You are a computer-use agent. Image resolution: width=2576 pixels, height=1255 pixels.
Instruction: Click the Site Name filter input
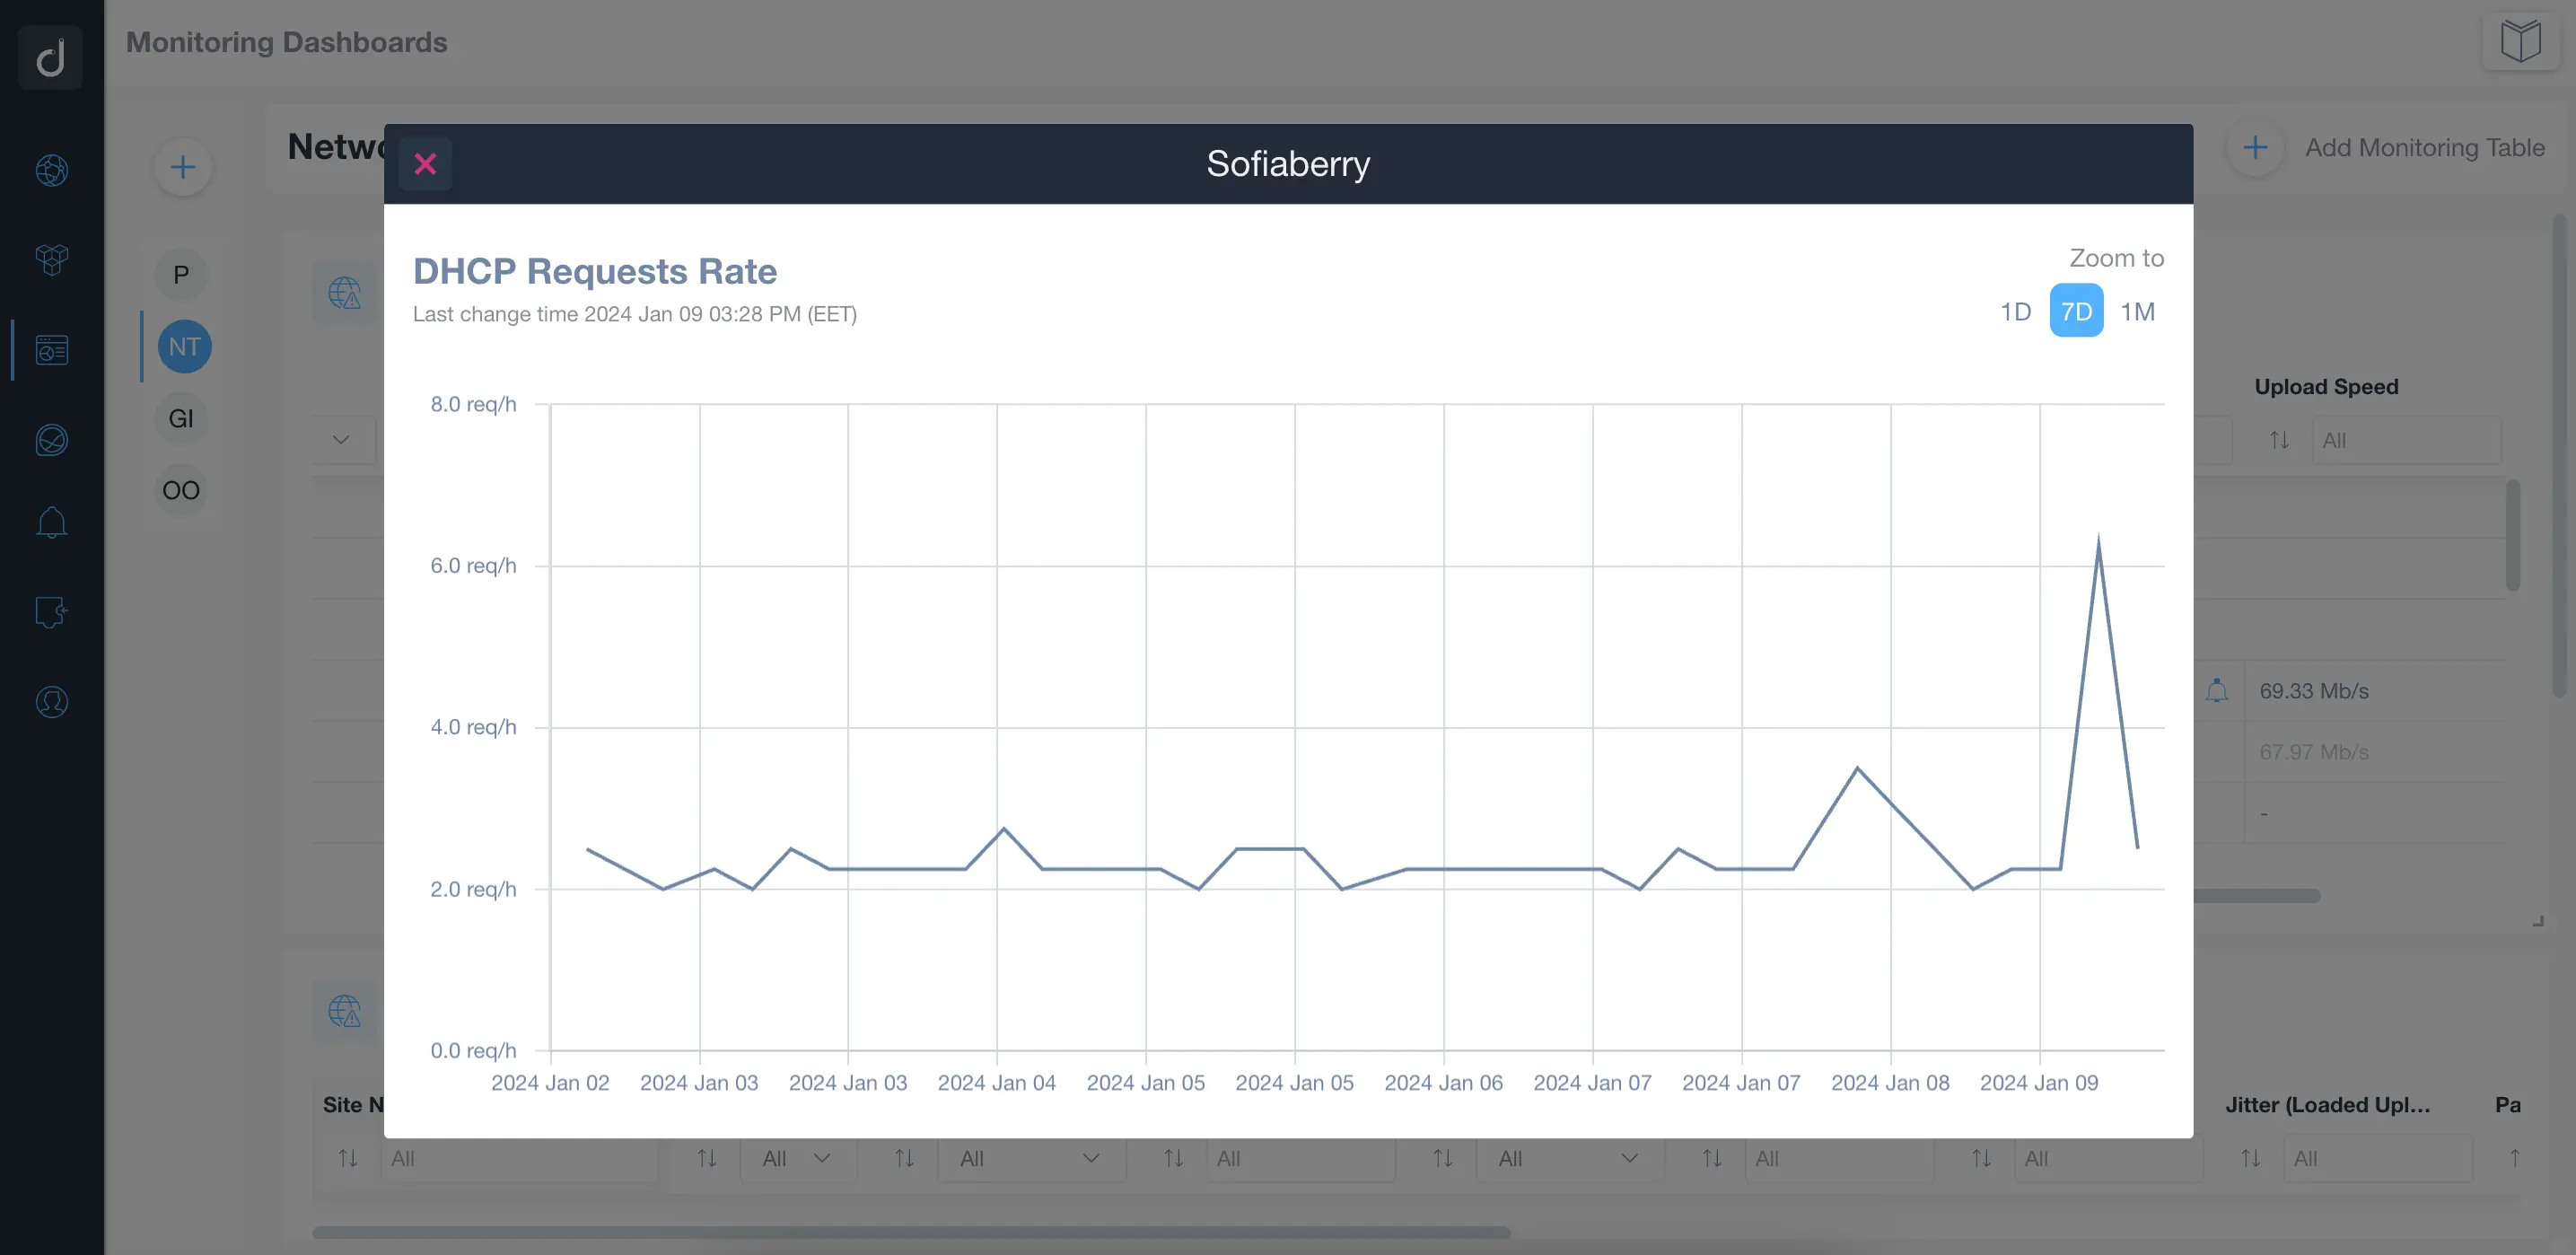519,1158
